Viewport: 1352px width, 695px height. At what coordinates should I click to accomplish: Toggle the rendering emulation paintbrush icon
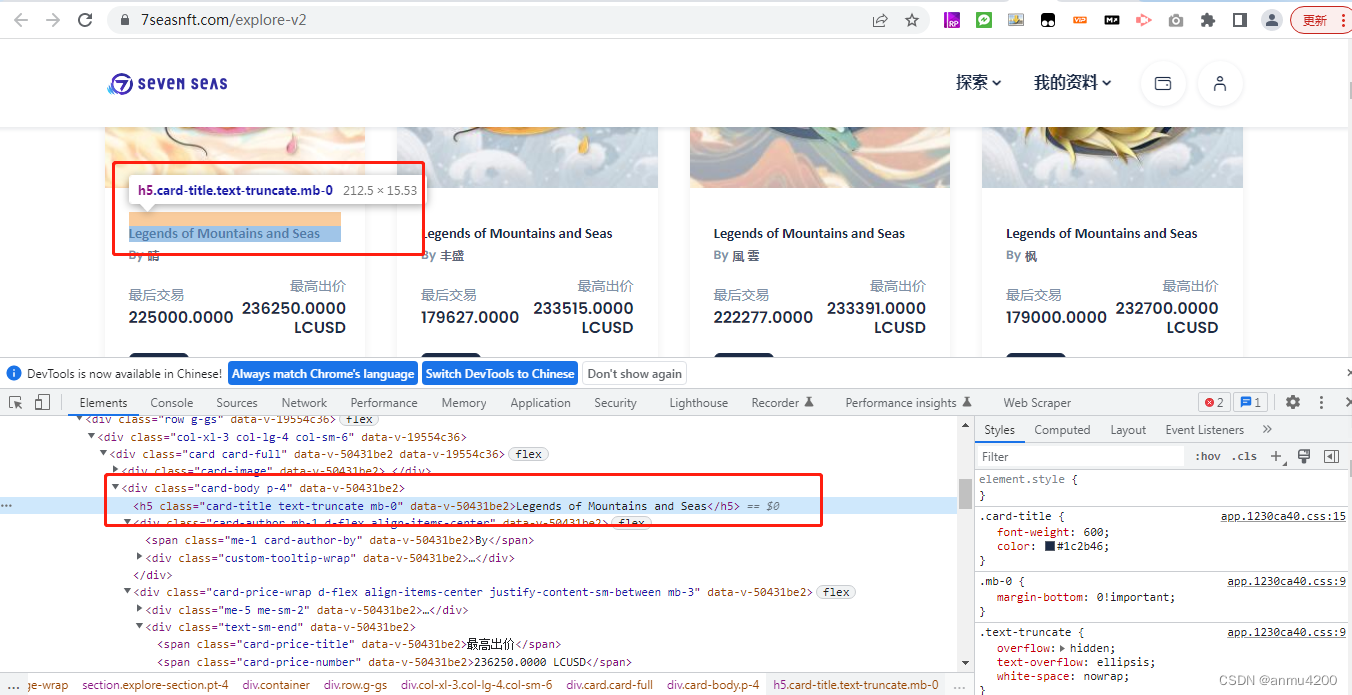coord(1303,456)
